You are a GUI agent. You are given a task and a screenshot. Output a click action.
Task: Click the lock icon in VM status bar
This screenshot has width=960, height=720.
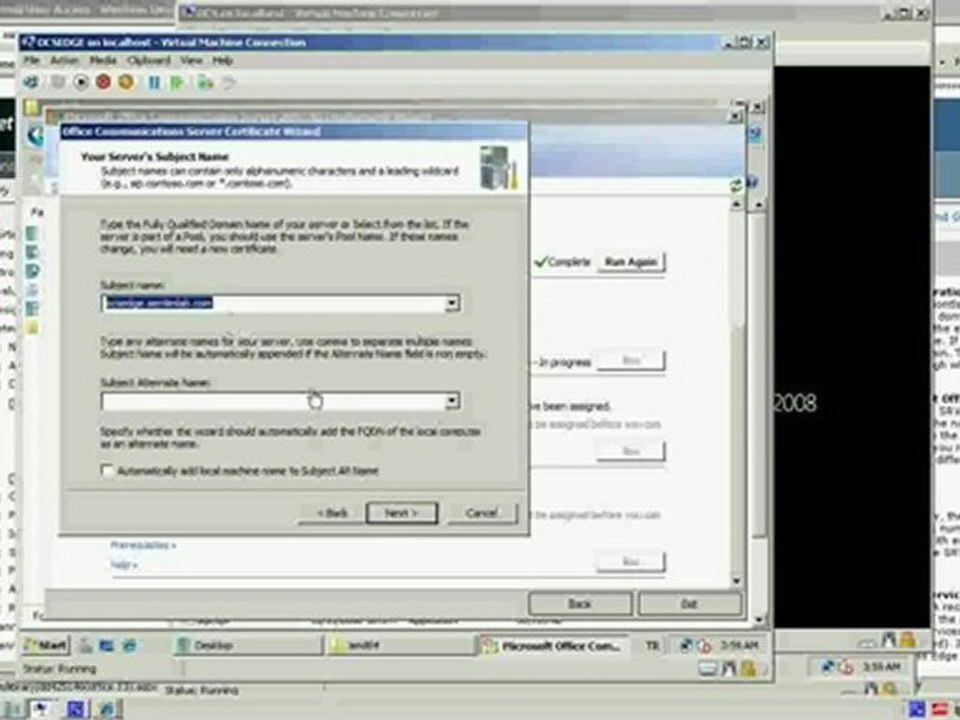coord(748,669)
